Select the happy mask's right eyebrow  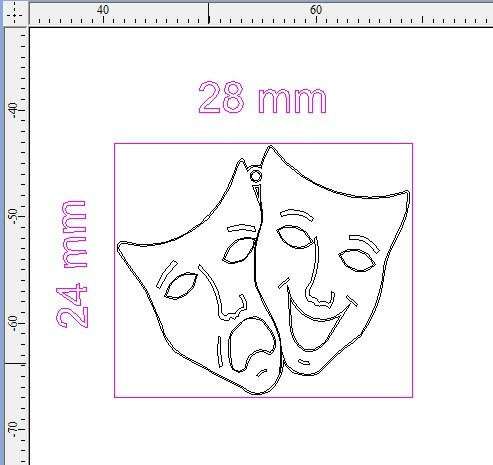364,244
